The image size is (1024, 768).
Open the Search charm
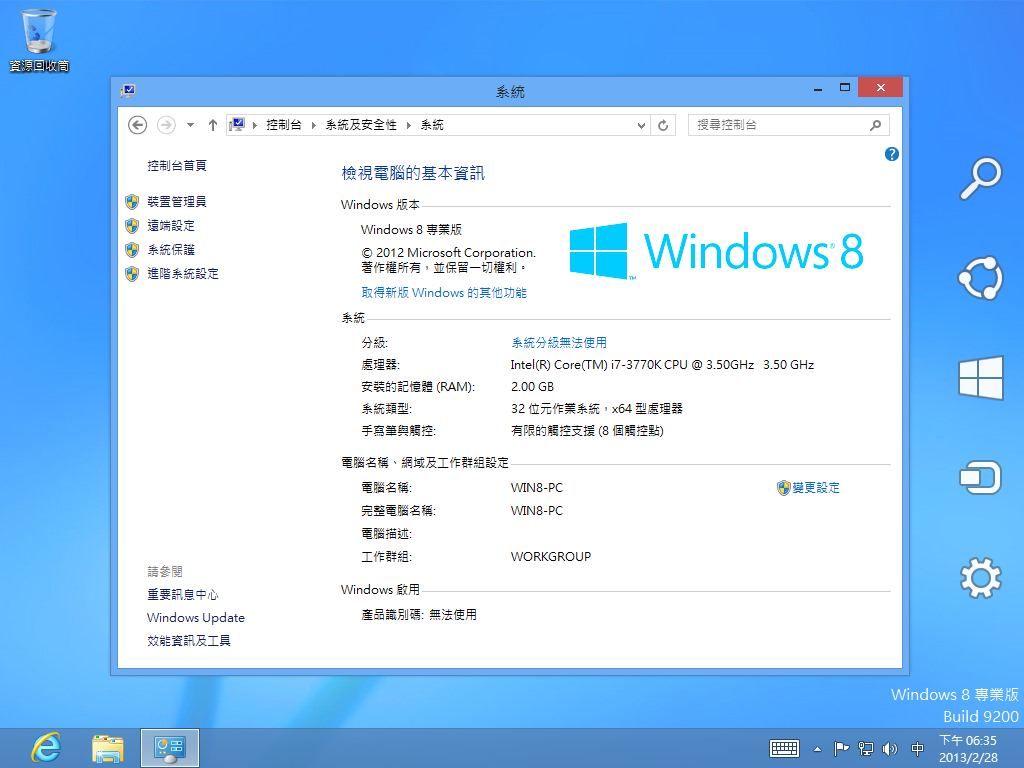pyautogui.click(x=980, y=178)
